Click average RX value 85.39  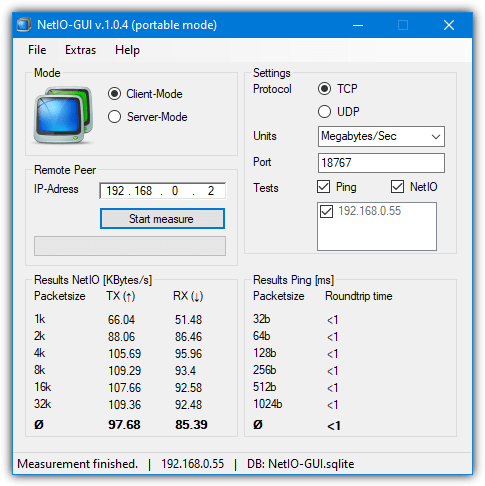(x=191, y=425)
